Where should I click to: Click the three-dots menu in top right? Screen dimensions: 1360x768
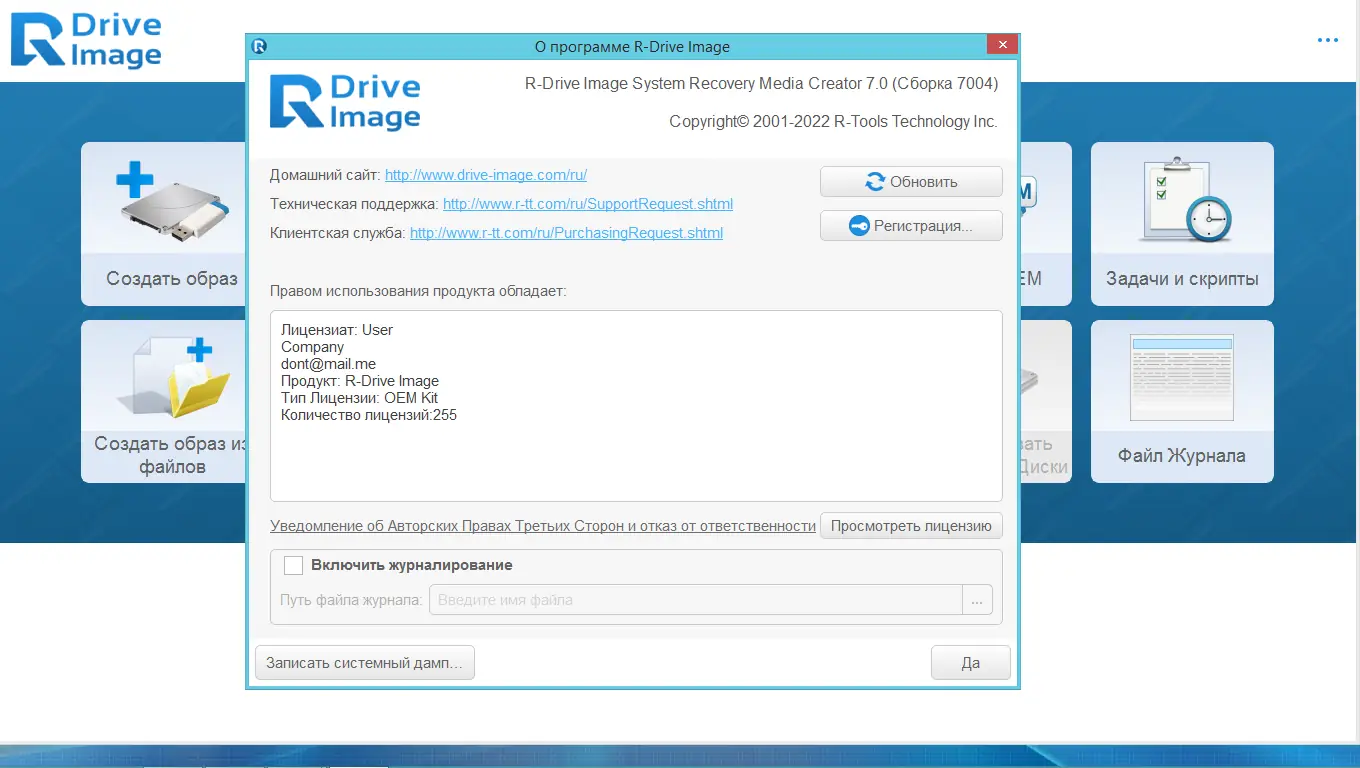click(1327, 40)
